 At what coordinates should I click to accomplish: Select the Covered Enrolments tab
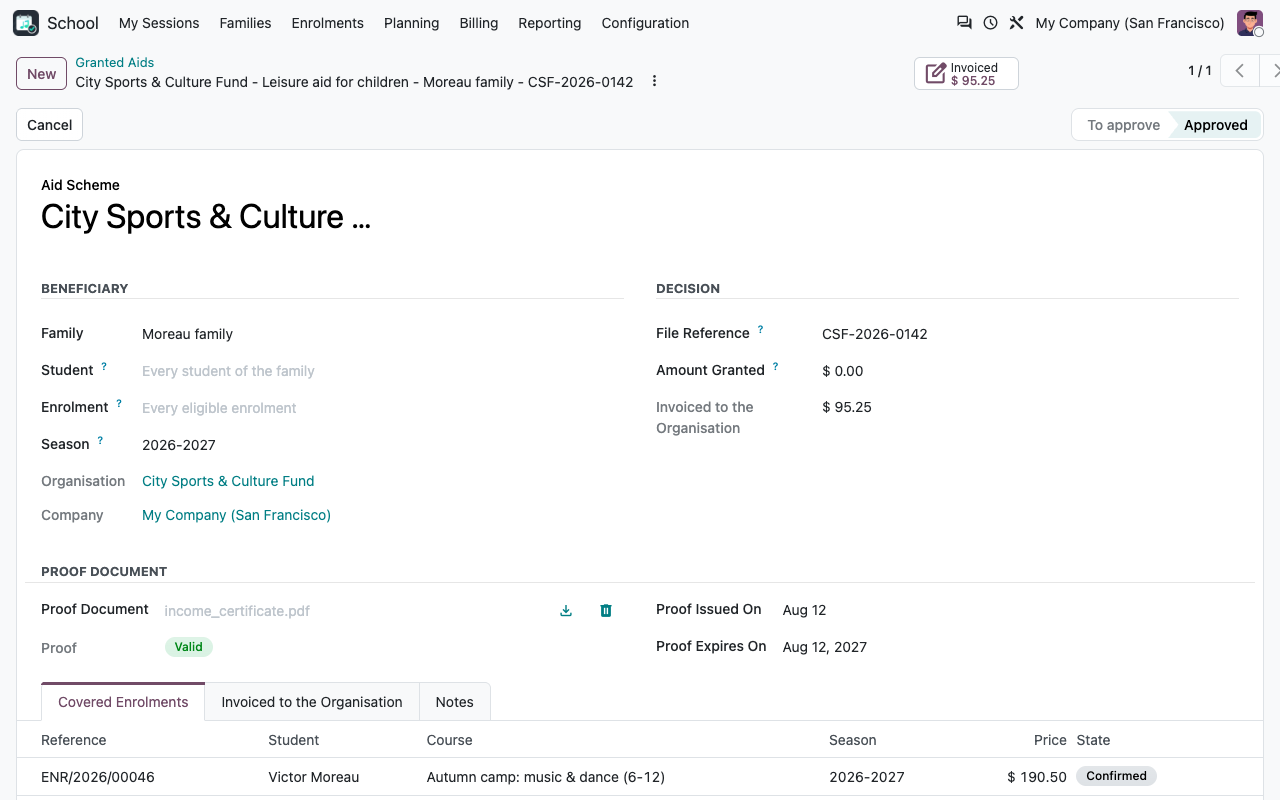click(x=123, y=702)
